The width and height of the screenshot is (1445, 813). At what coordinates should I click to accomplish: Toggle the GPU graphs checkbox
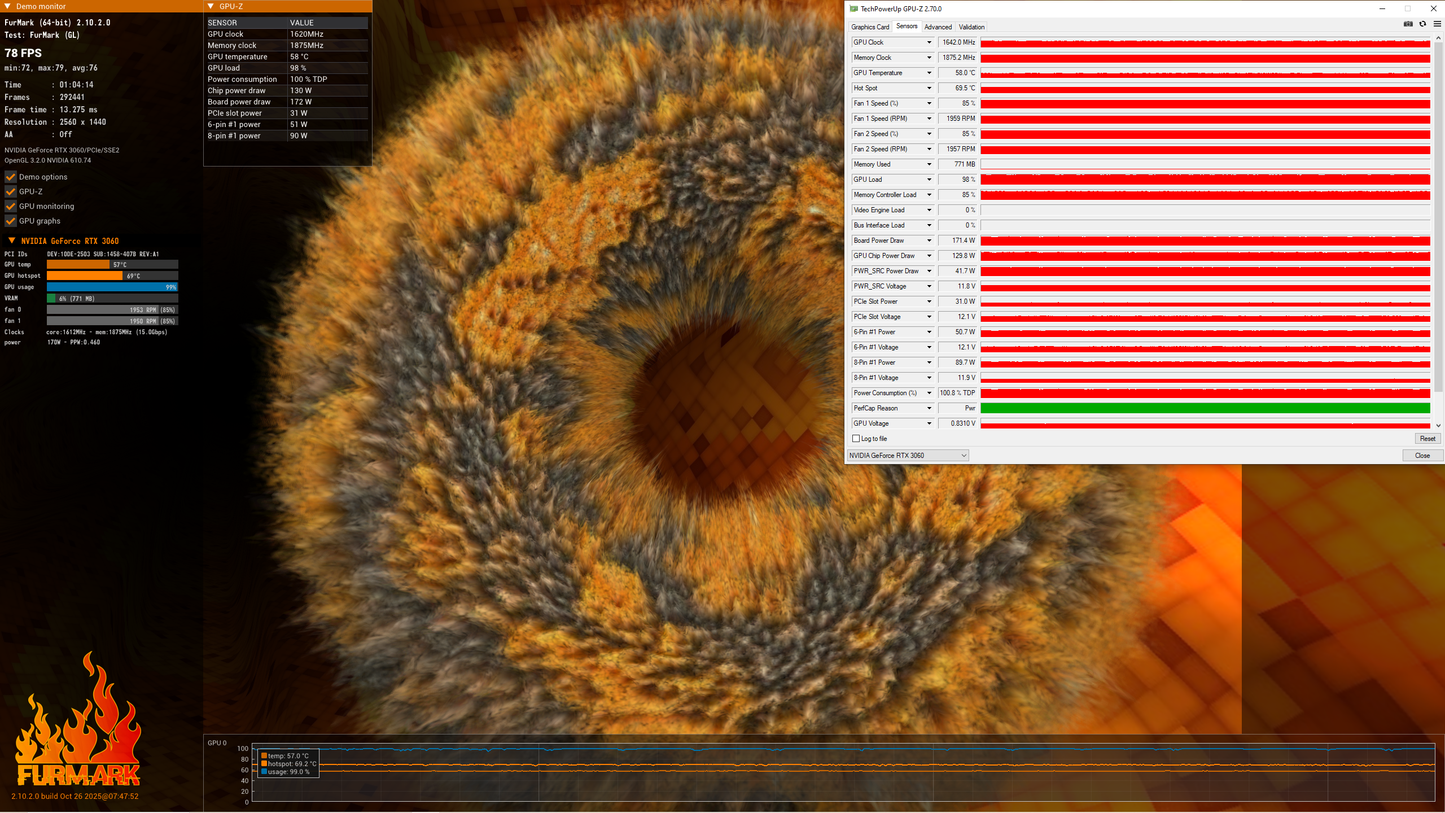pos(11,221)
